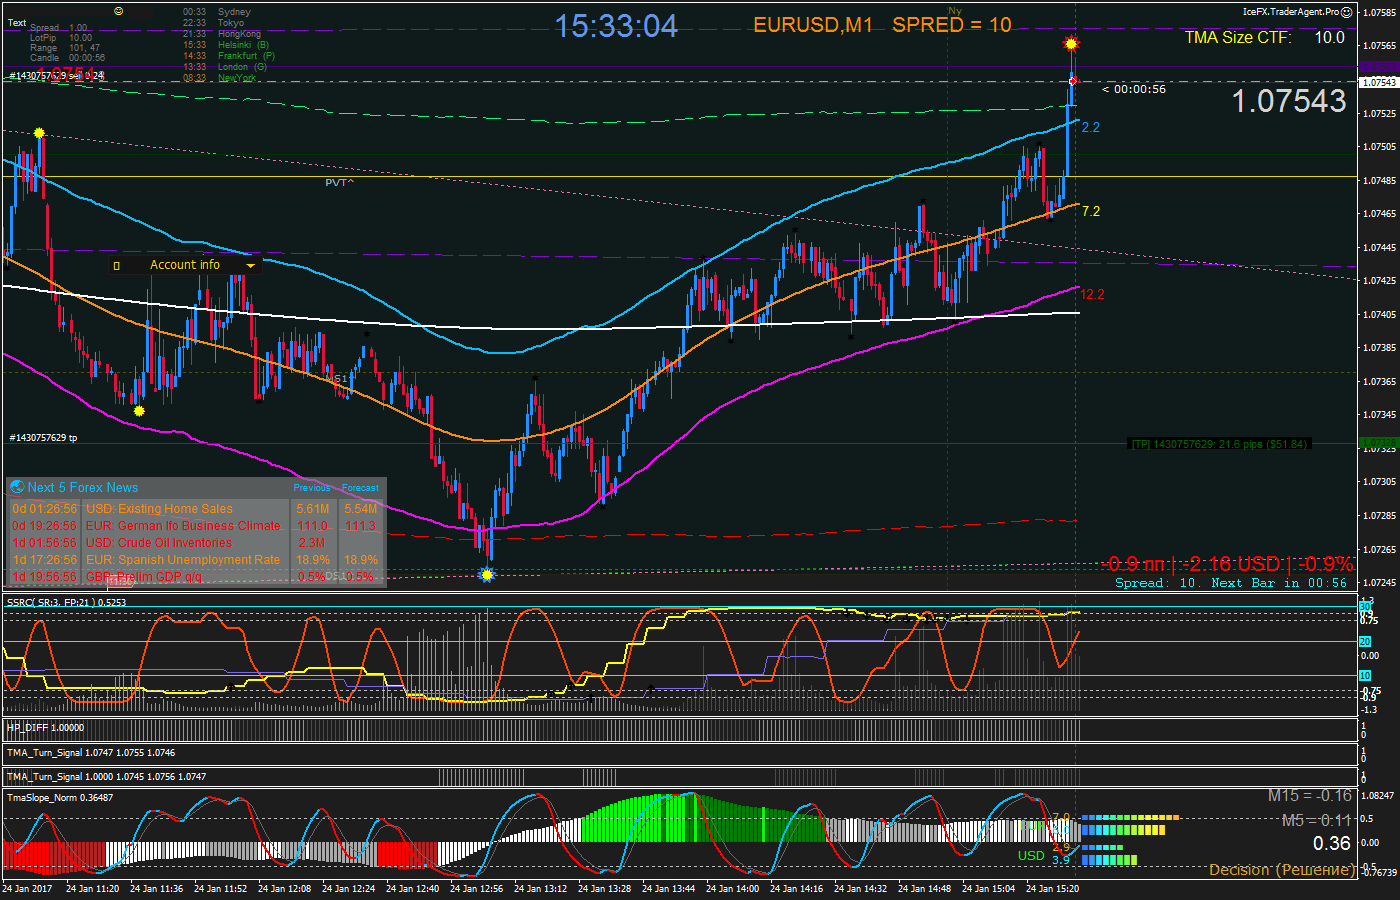Viewport: 1400px width, 900px height.
Task: Click the Spread 10 Next Bar status line
Action: [x=1231, y=583]
